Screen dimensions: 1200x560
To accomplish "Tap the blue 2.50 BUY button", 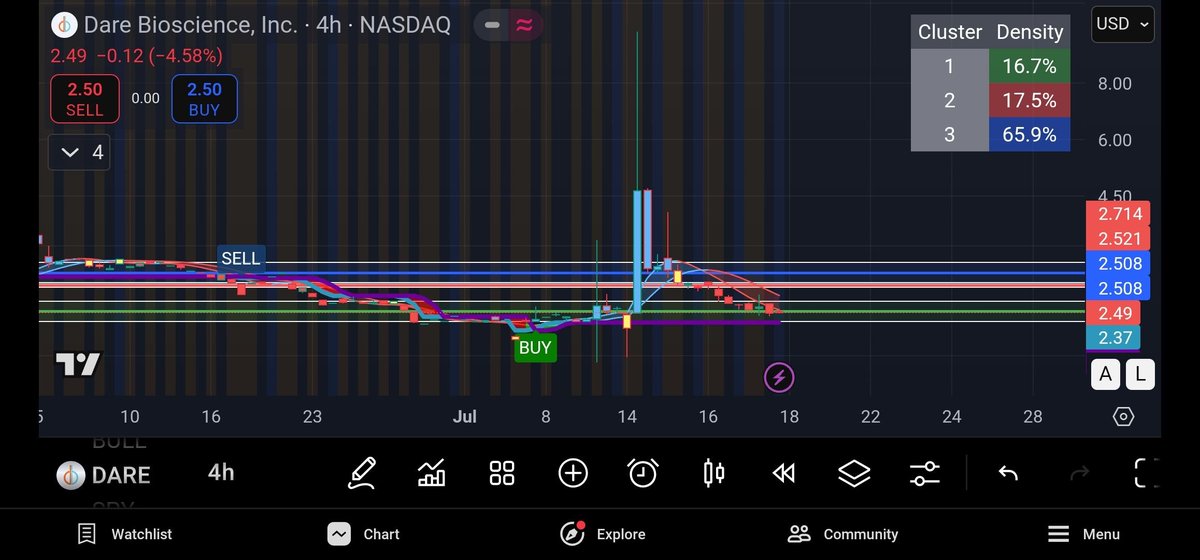I will coord(204,99).
